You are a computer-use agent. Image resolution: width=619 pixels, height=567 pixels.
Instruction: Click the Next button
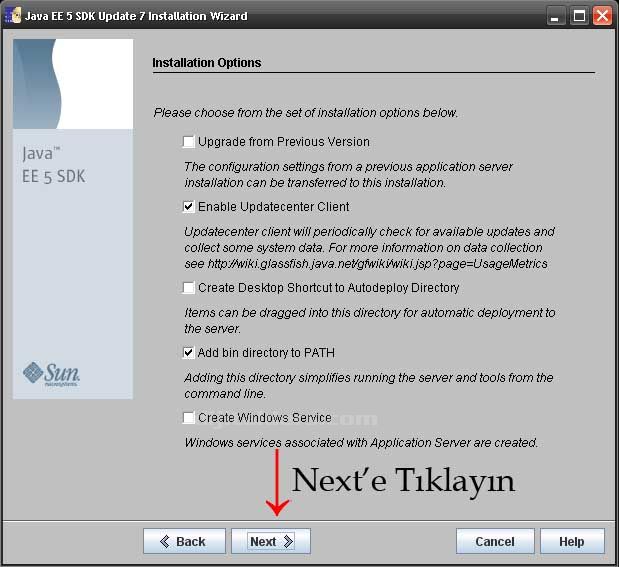click(x=271, y=541)
